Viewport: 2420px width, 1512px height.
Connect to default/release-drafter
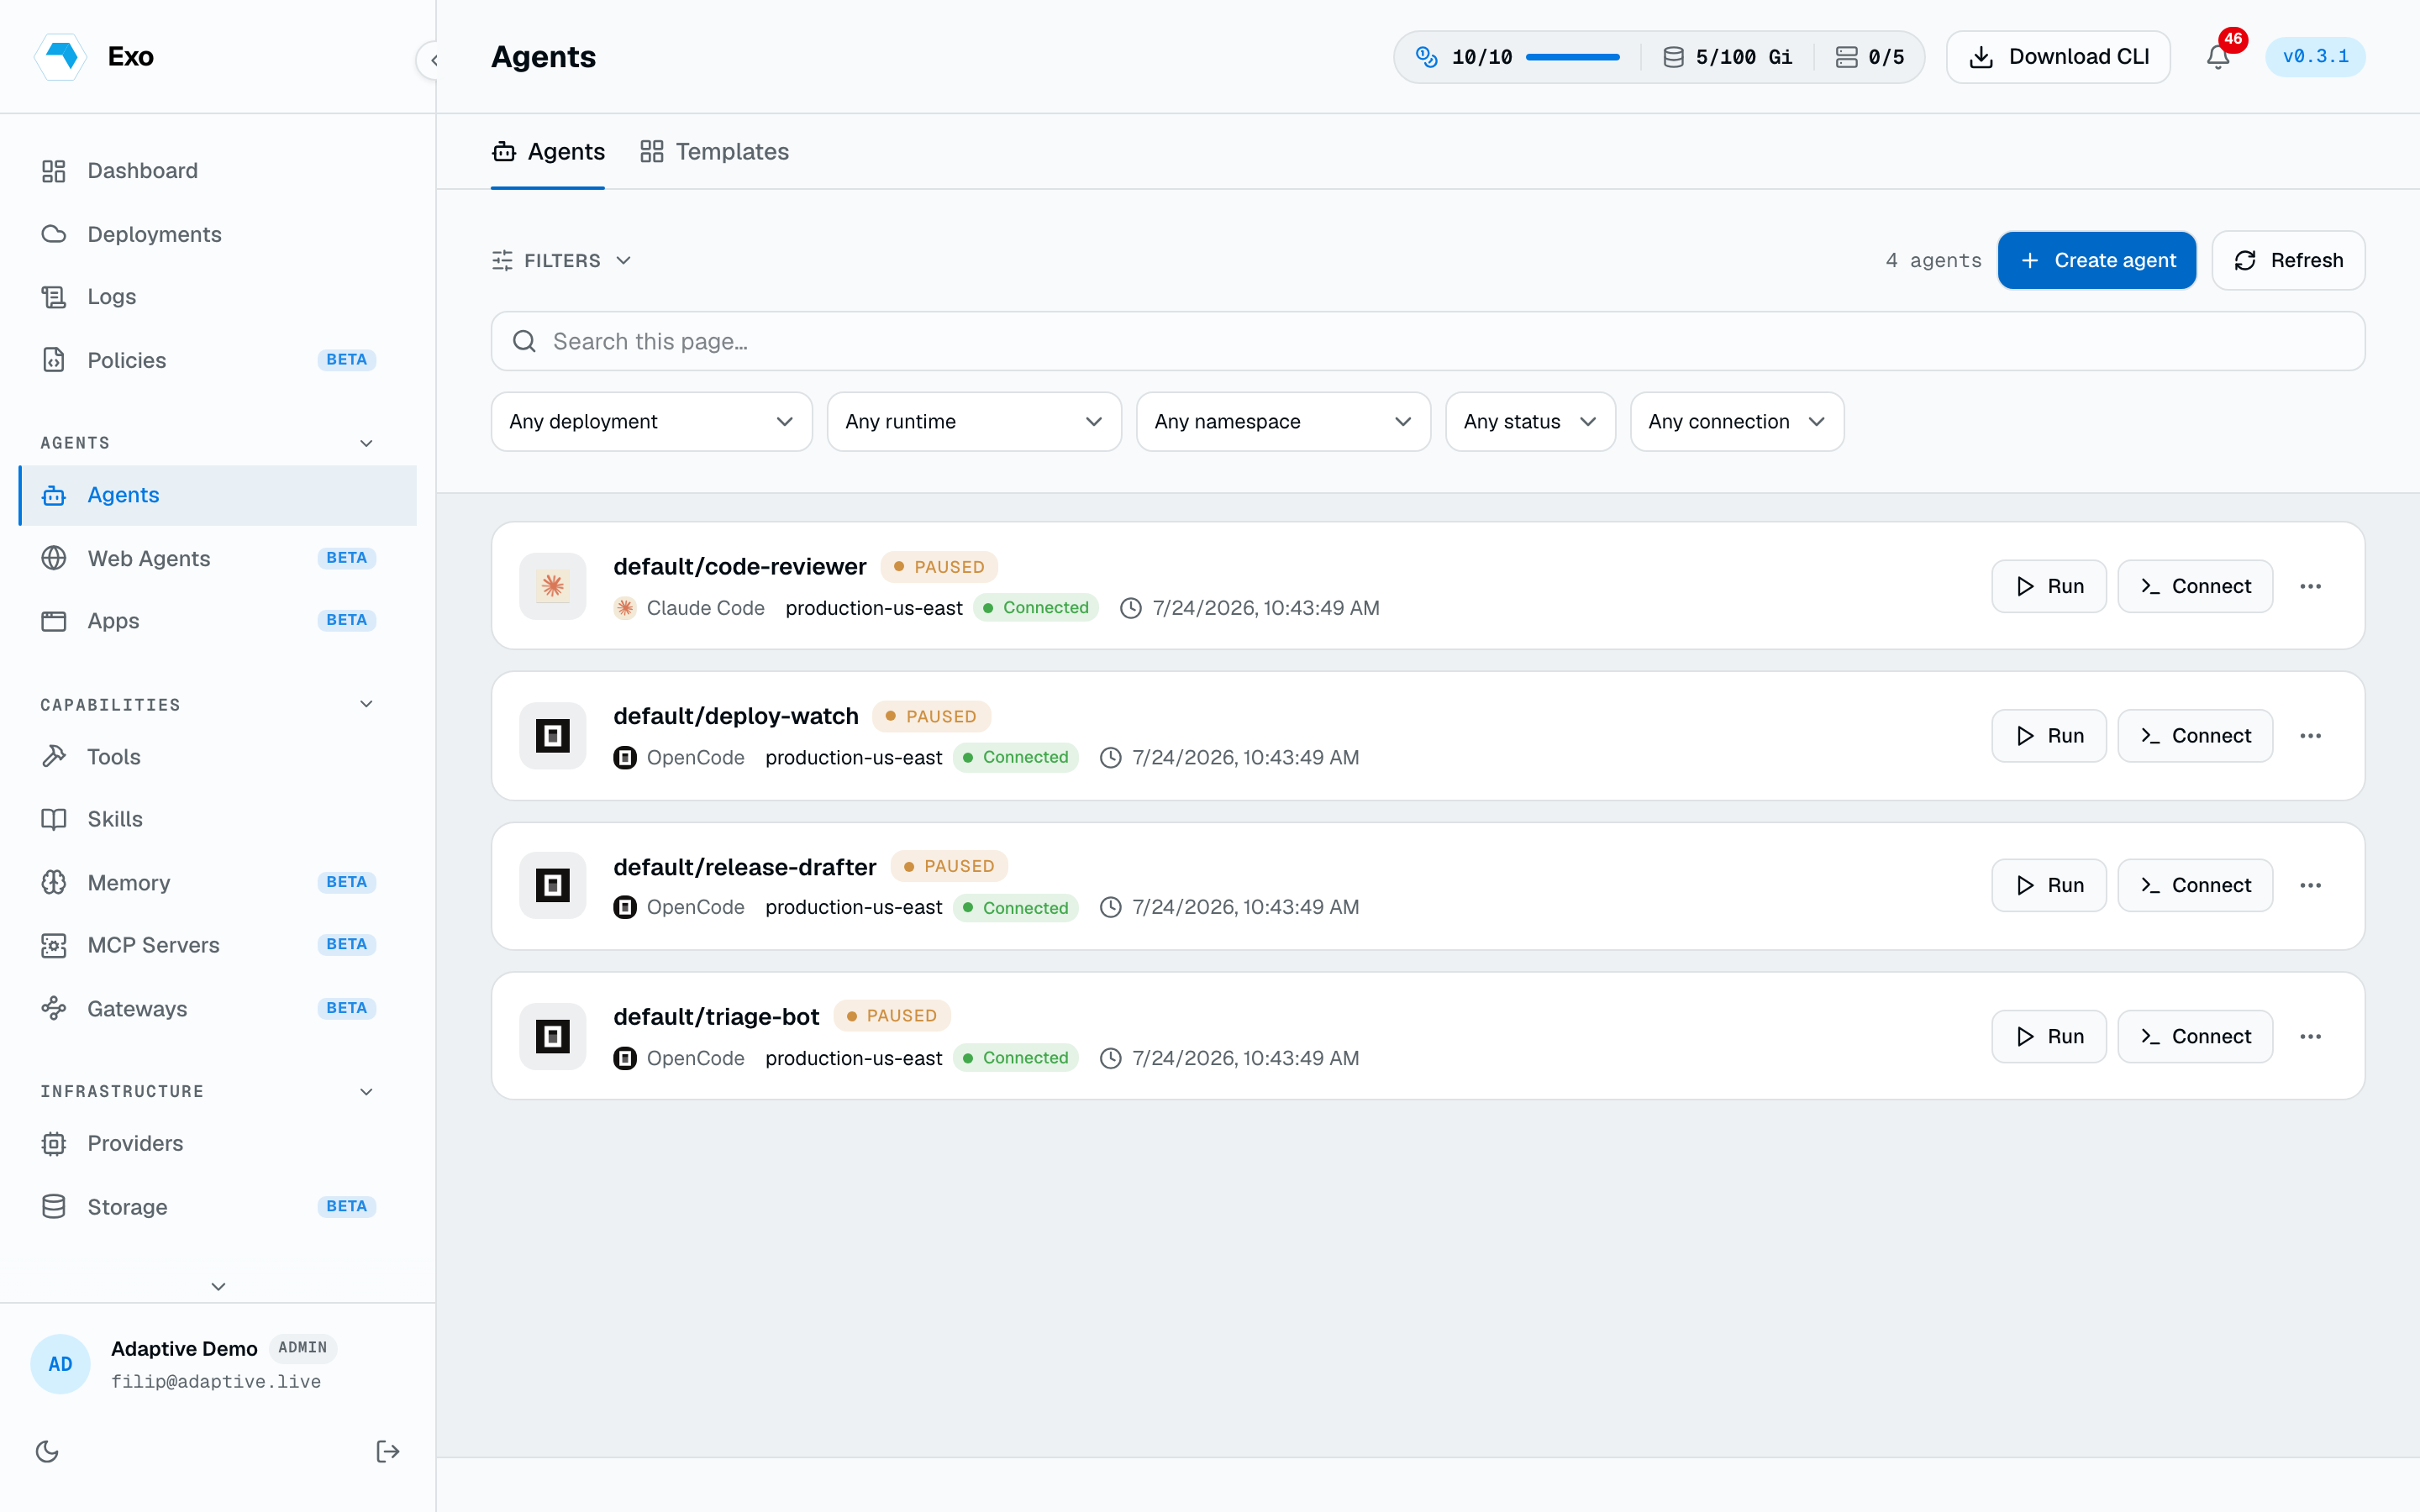click(2195, 885)
